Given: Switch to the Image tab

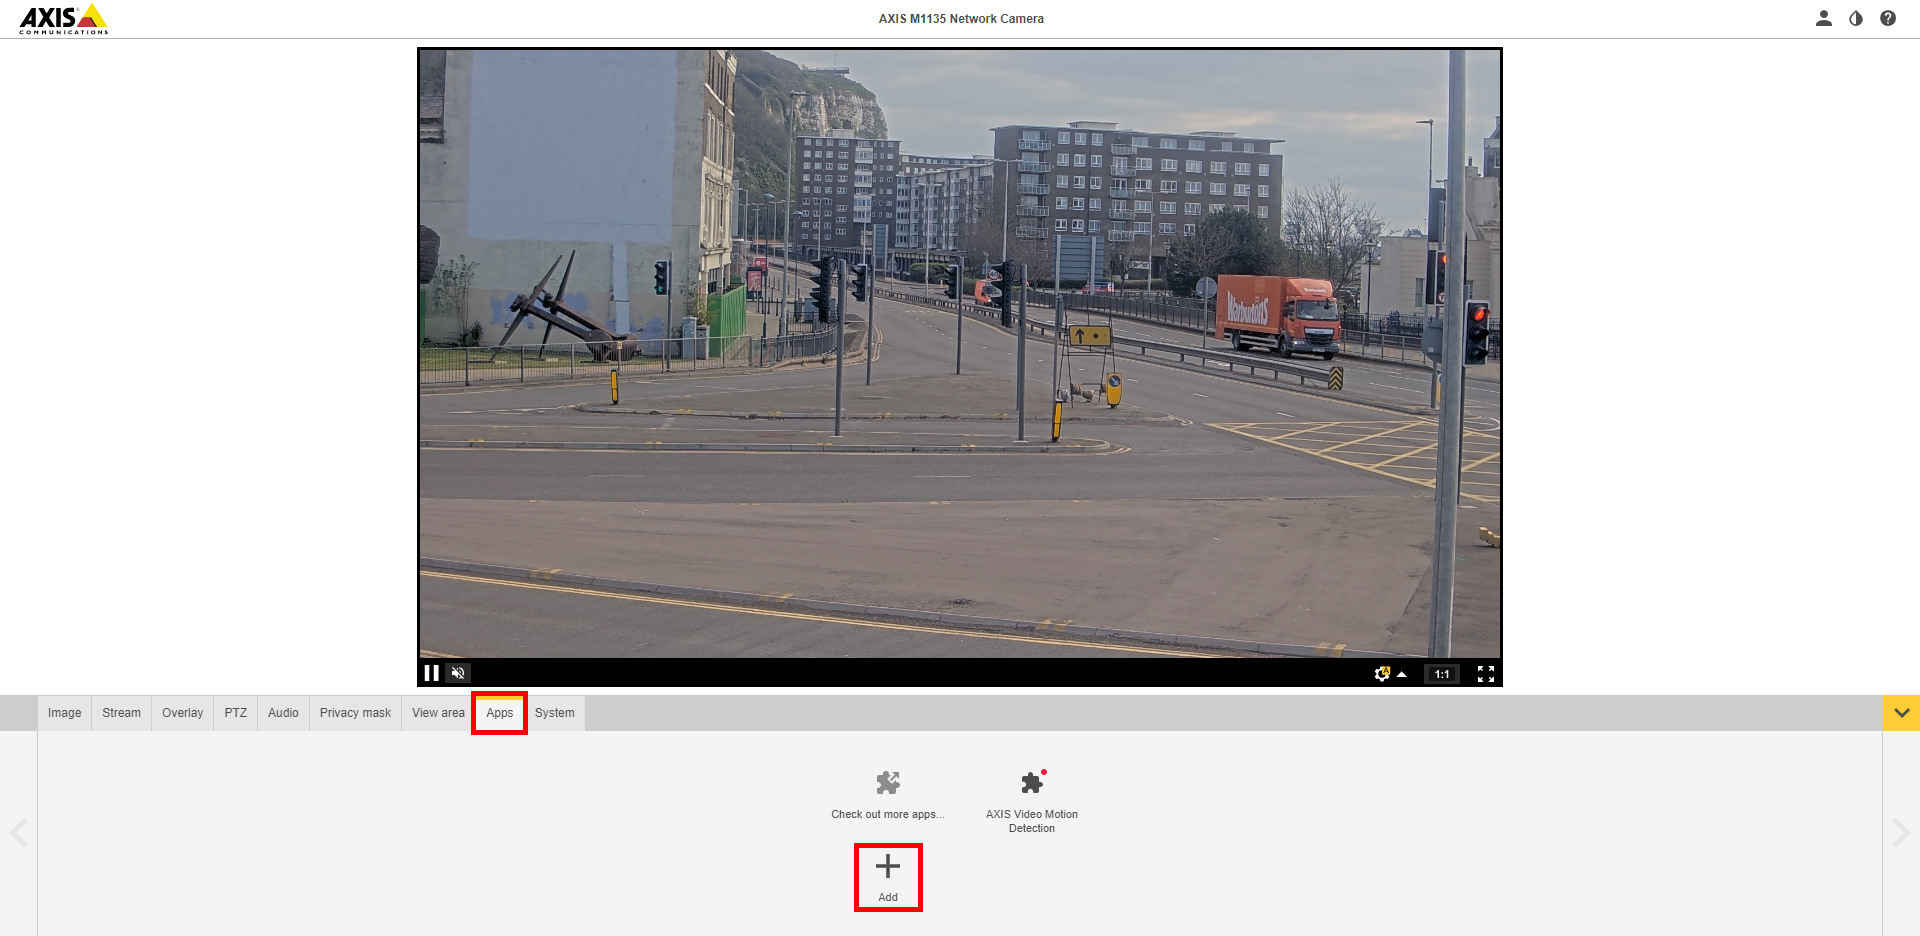Looking at the screenshot, I should pyautogui.click(x=65, y=713).
